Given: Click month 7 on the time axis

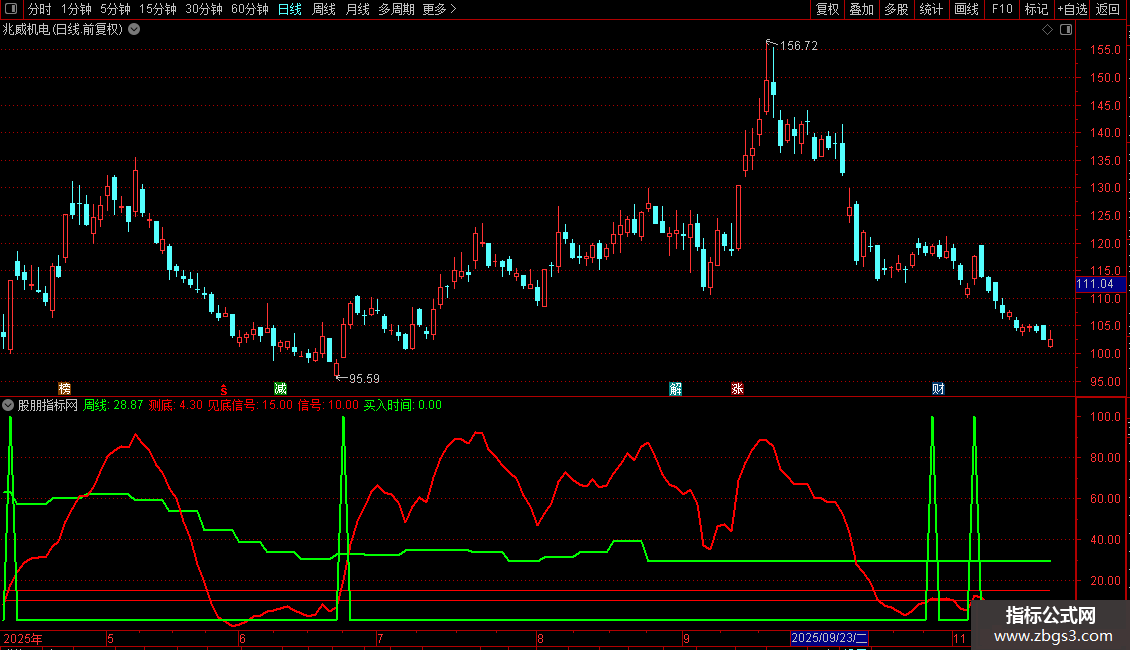Looking at the screenshot, I should click(380, 638).
